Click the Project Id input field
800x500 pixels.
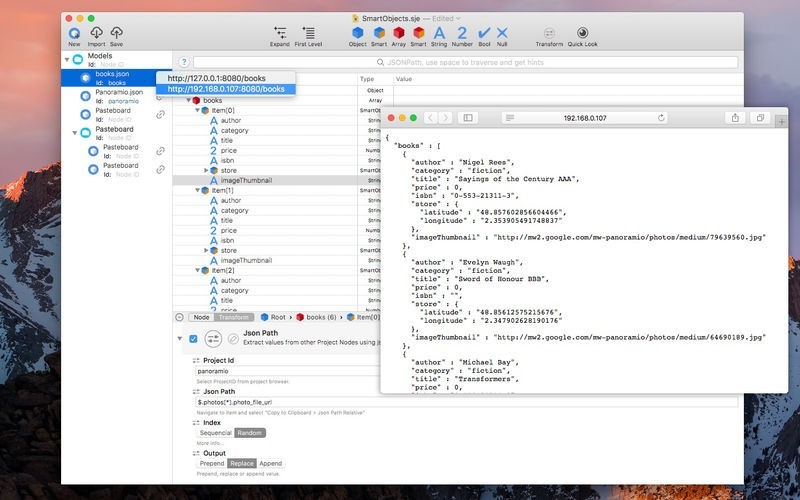(x=288, y=371)
